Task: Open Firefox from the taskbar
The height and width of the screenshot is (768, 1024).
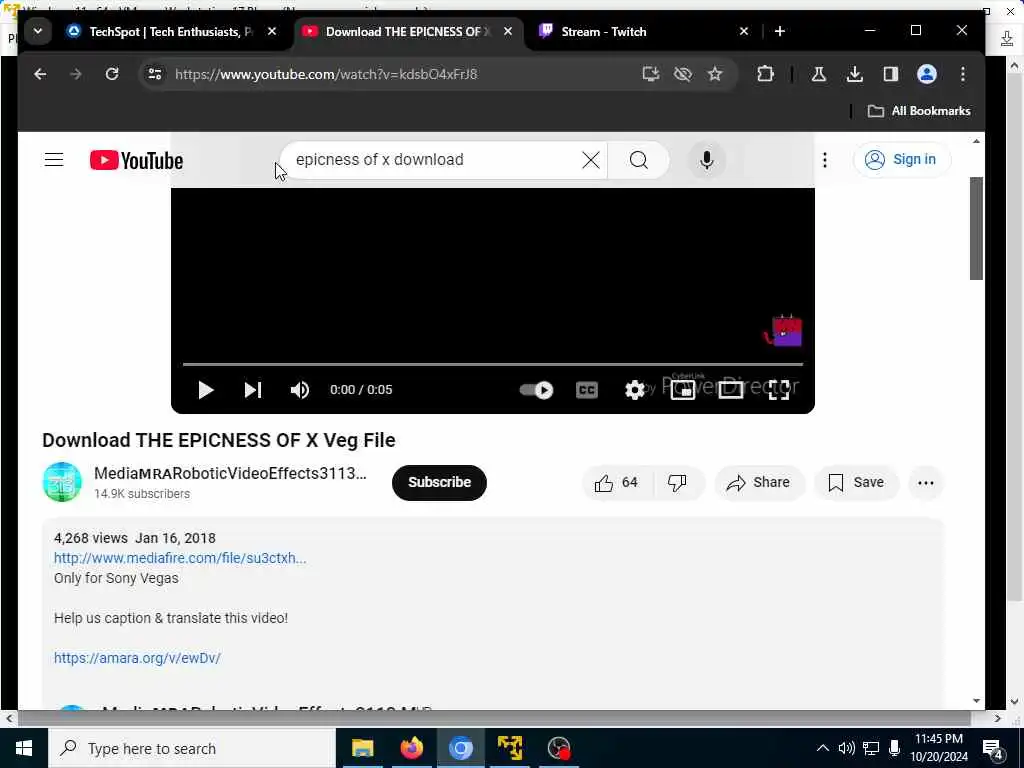Action: pyautogui.click(x=411, y=748)
